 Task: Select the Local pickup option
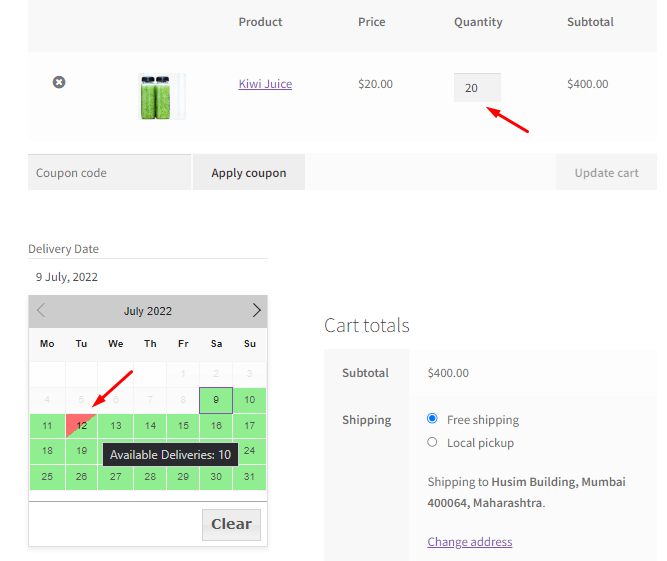pos(433,442)
